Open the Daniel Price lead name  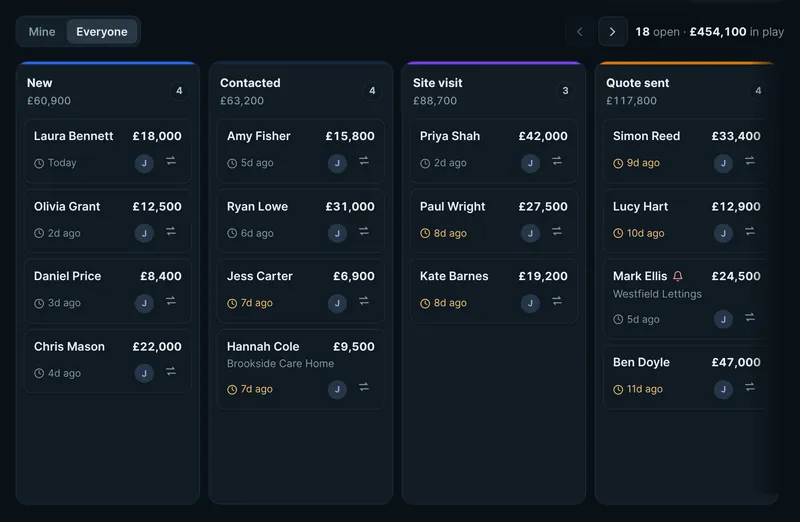point(67,276)
